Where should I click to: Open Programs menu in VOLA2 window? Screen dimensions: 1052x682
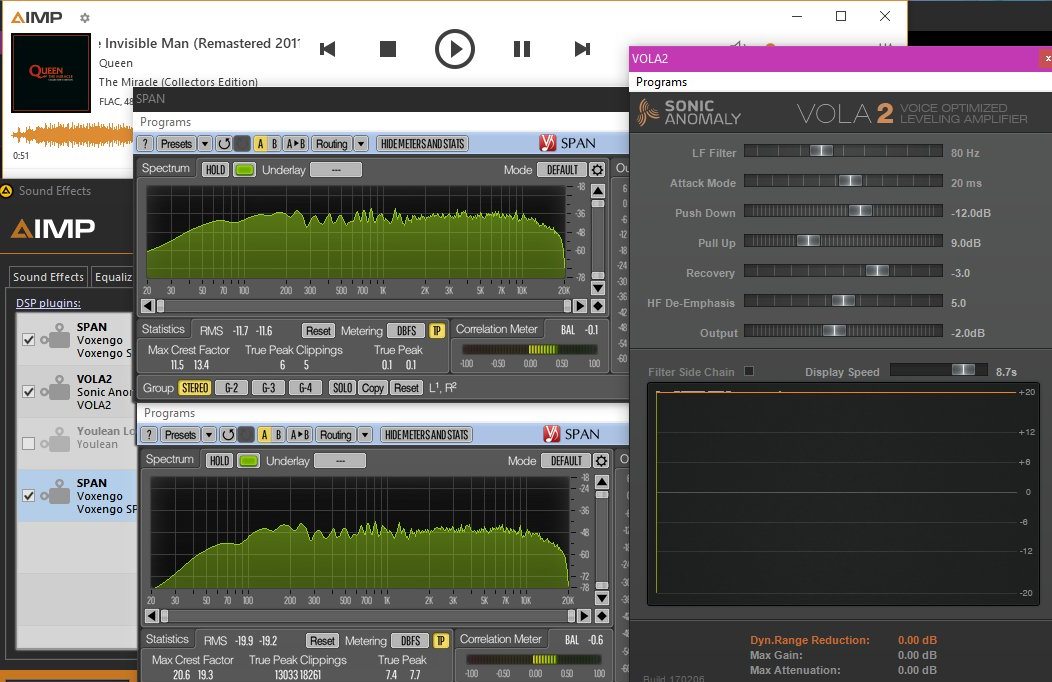[661, 82]
